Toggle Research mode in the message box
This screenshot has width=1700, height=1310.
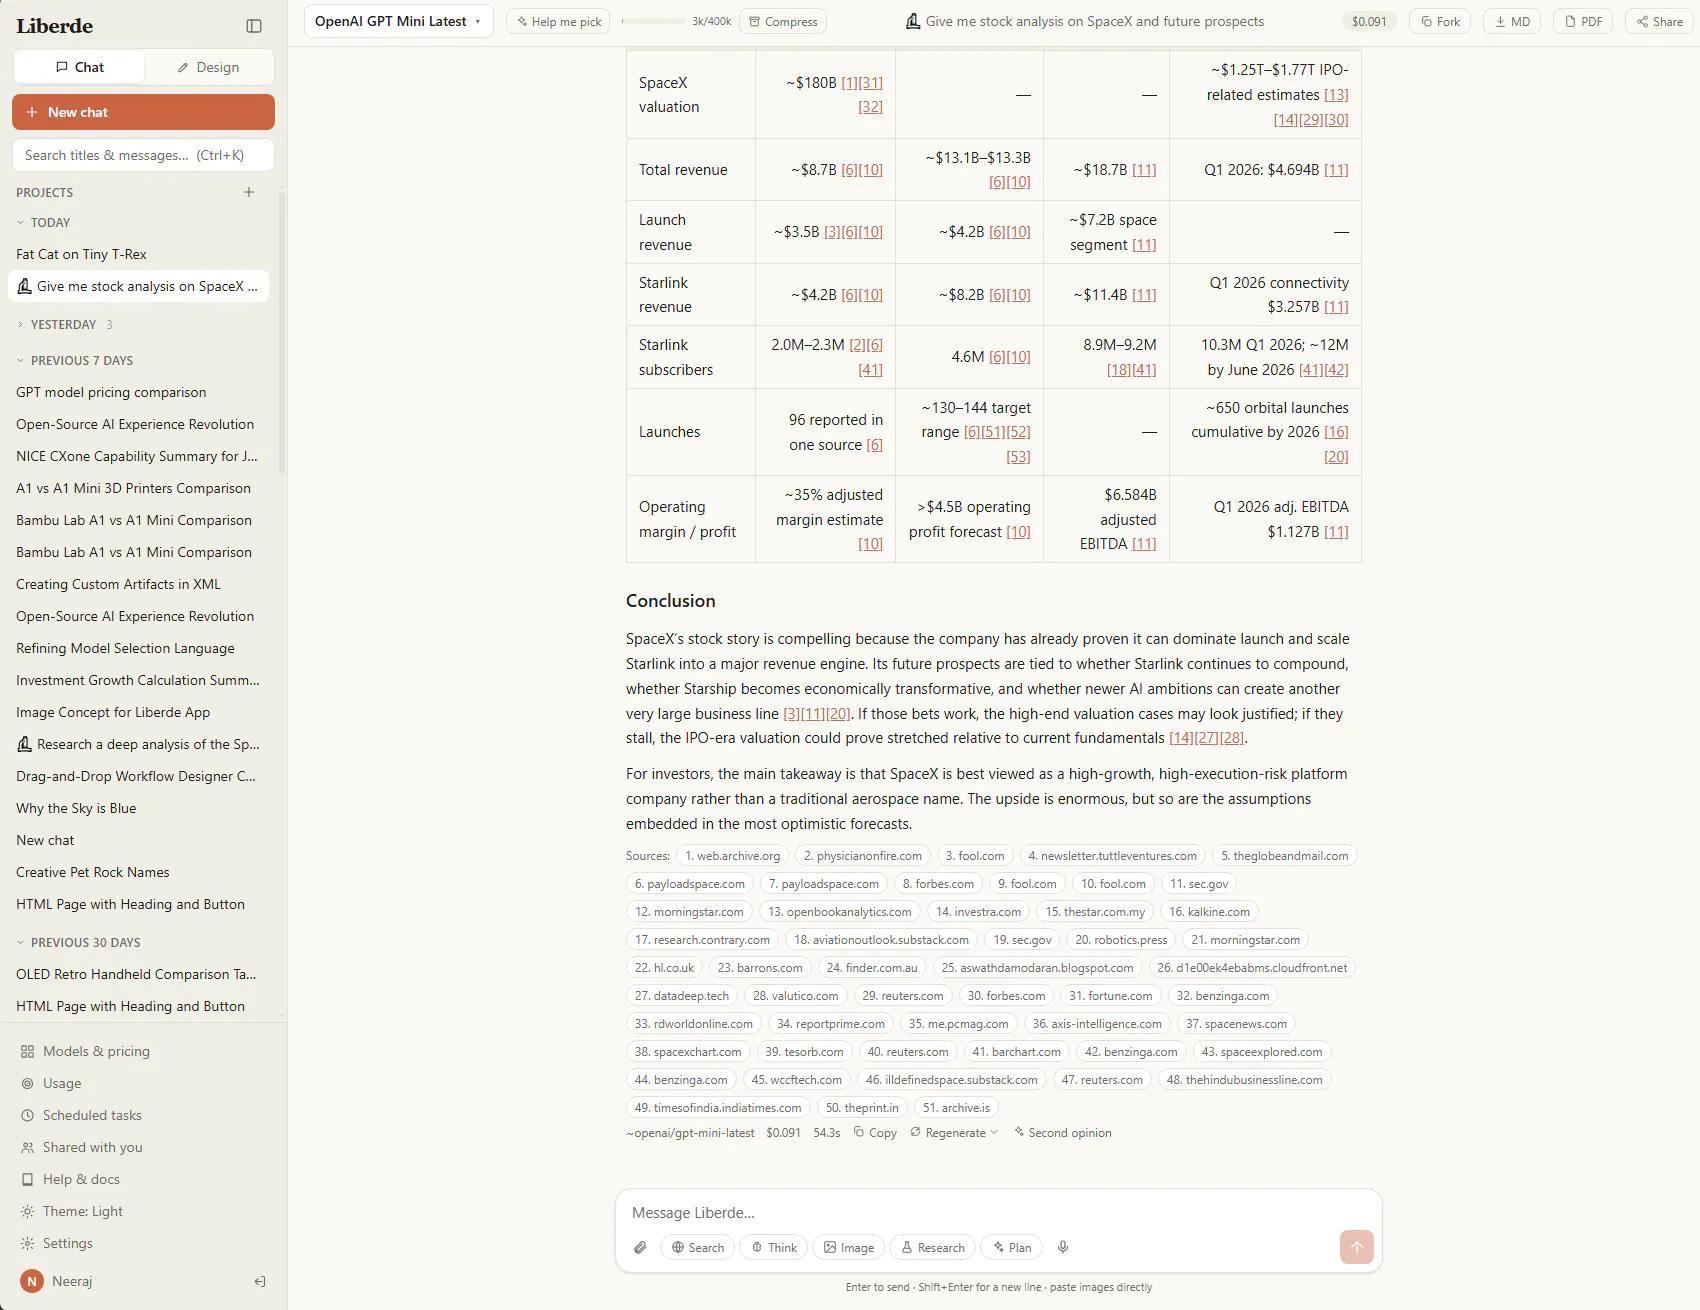[x=932, y=1247]
